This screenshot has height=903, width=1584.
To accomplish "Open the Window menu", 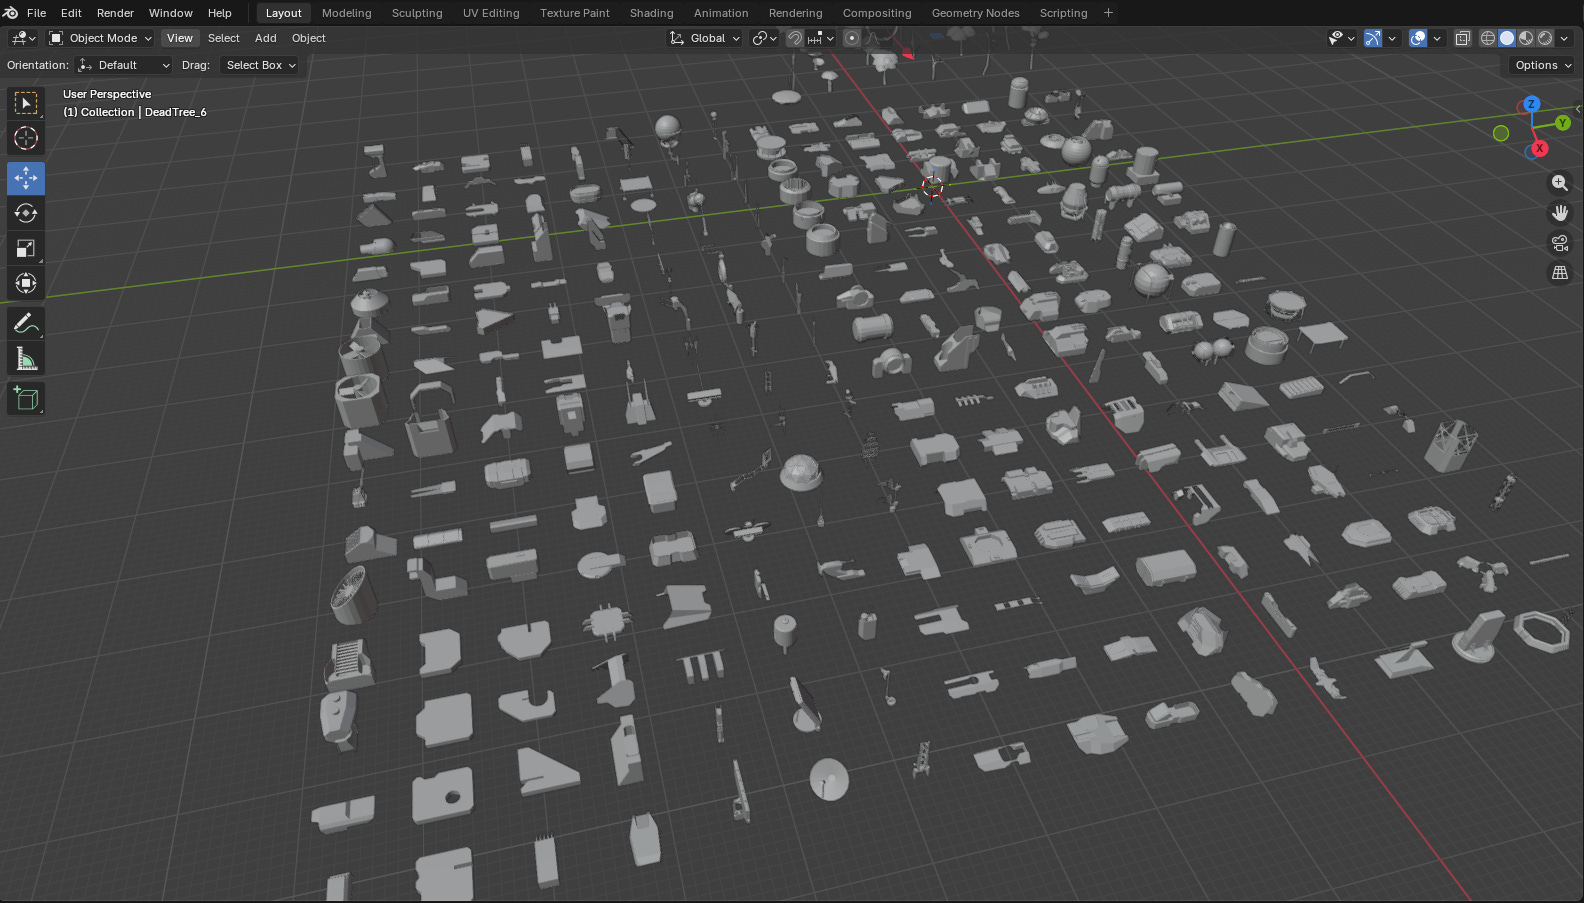I will click(x=170, y=13).
